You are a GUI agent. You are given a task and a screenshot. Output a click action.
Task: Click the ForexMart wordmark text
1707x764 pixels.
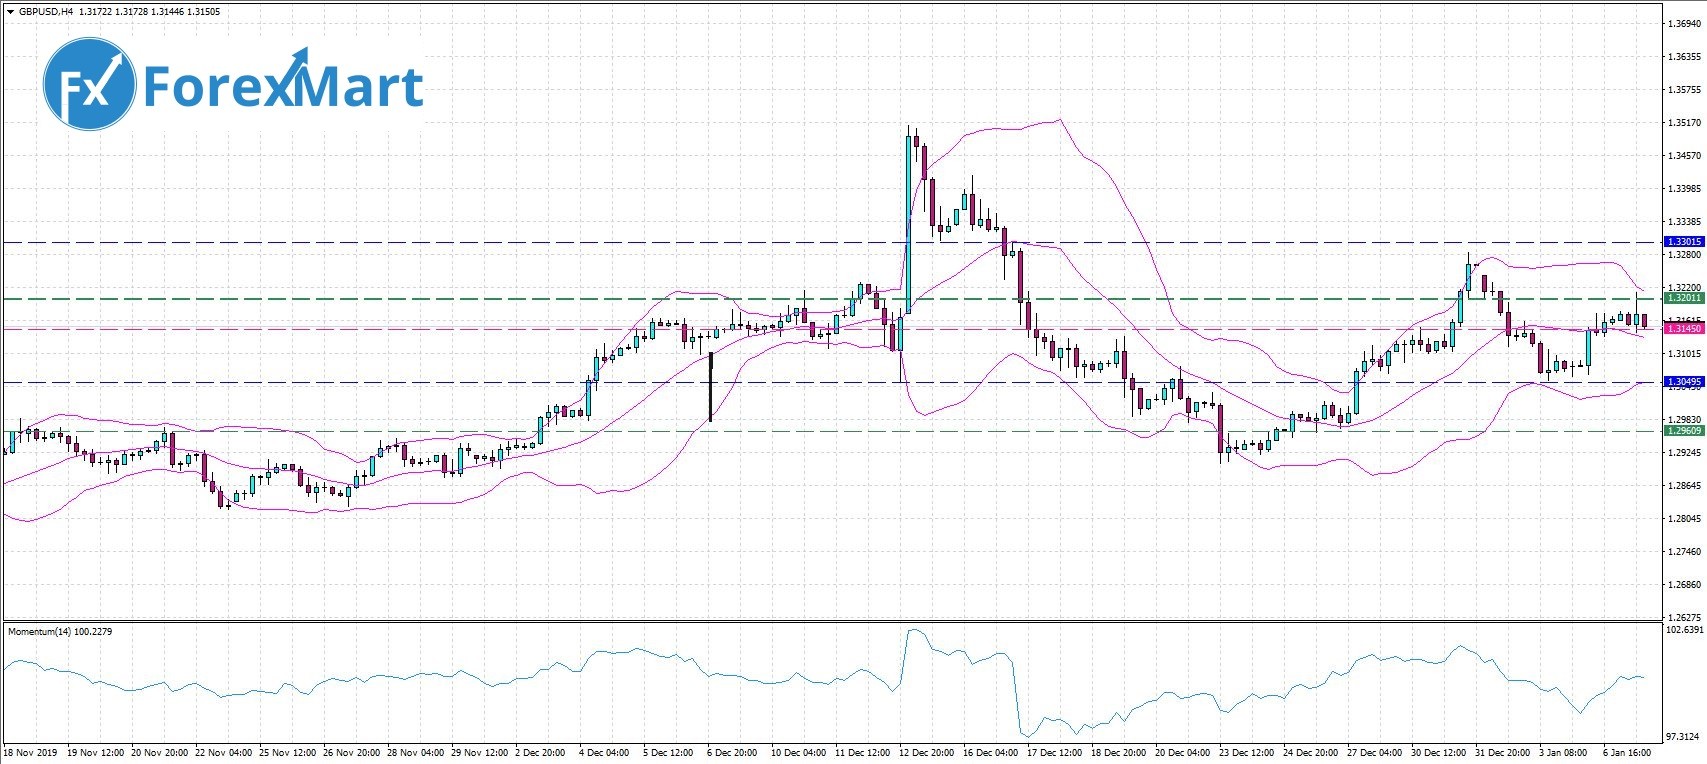pos(283,86)
